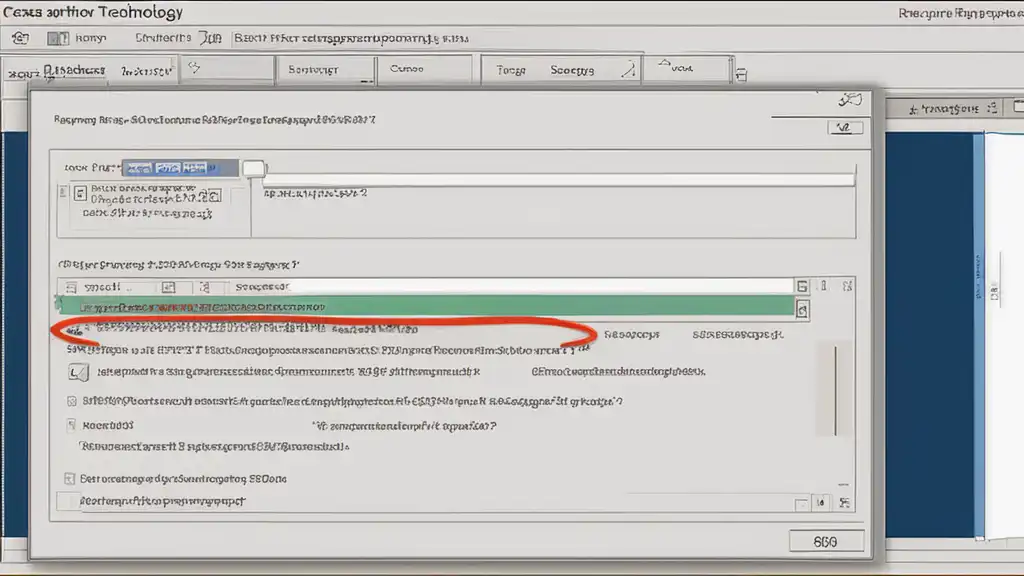The width and height of the screenshot is (1024, 576).
Task: Click the Seneeesr column header
Action: [263, 287]
